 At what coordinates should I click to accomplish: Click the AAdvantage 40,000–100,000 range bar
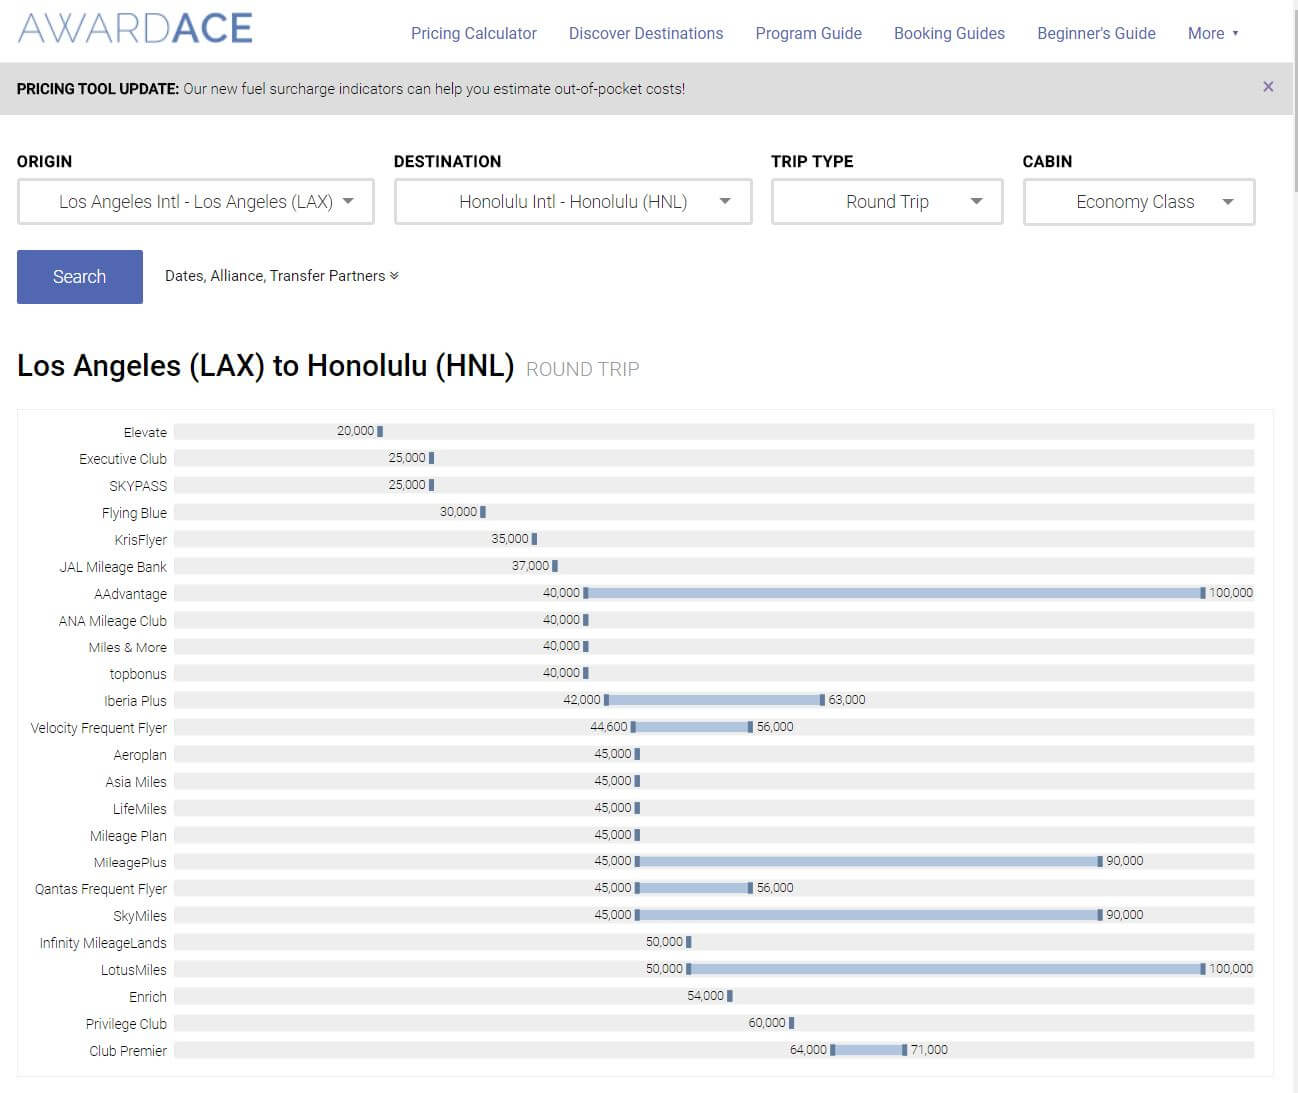894,593
